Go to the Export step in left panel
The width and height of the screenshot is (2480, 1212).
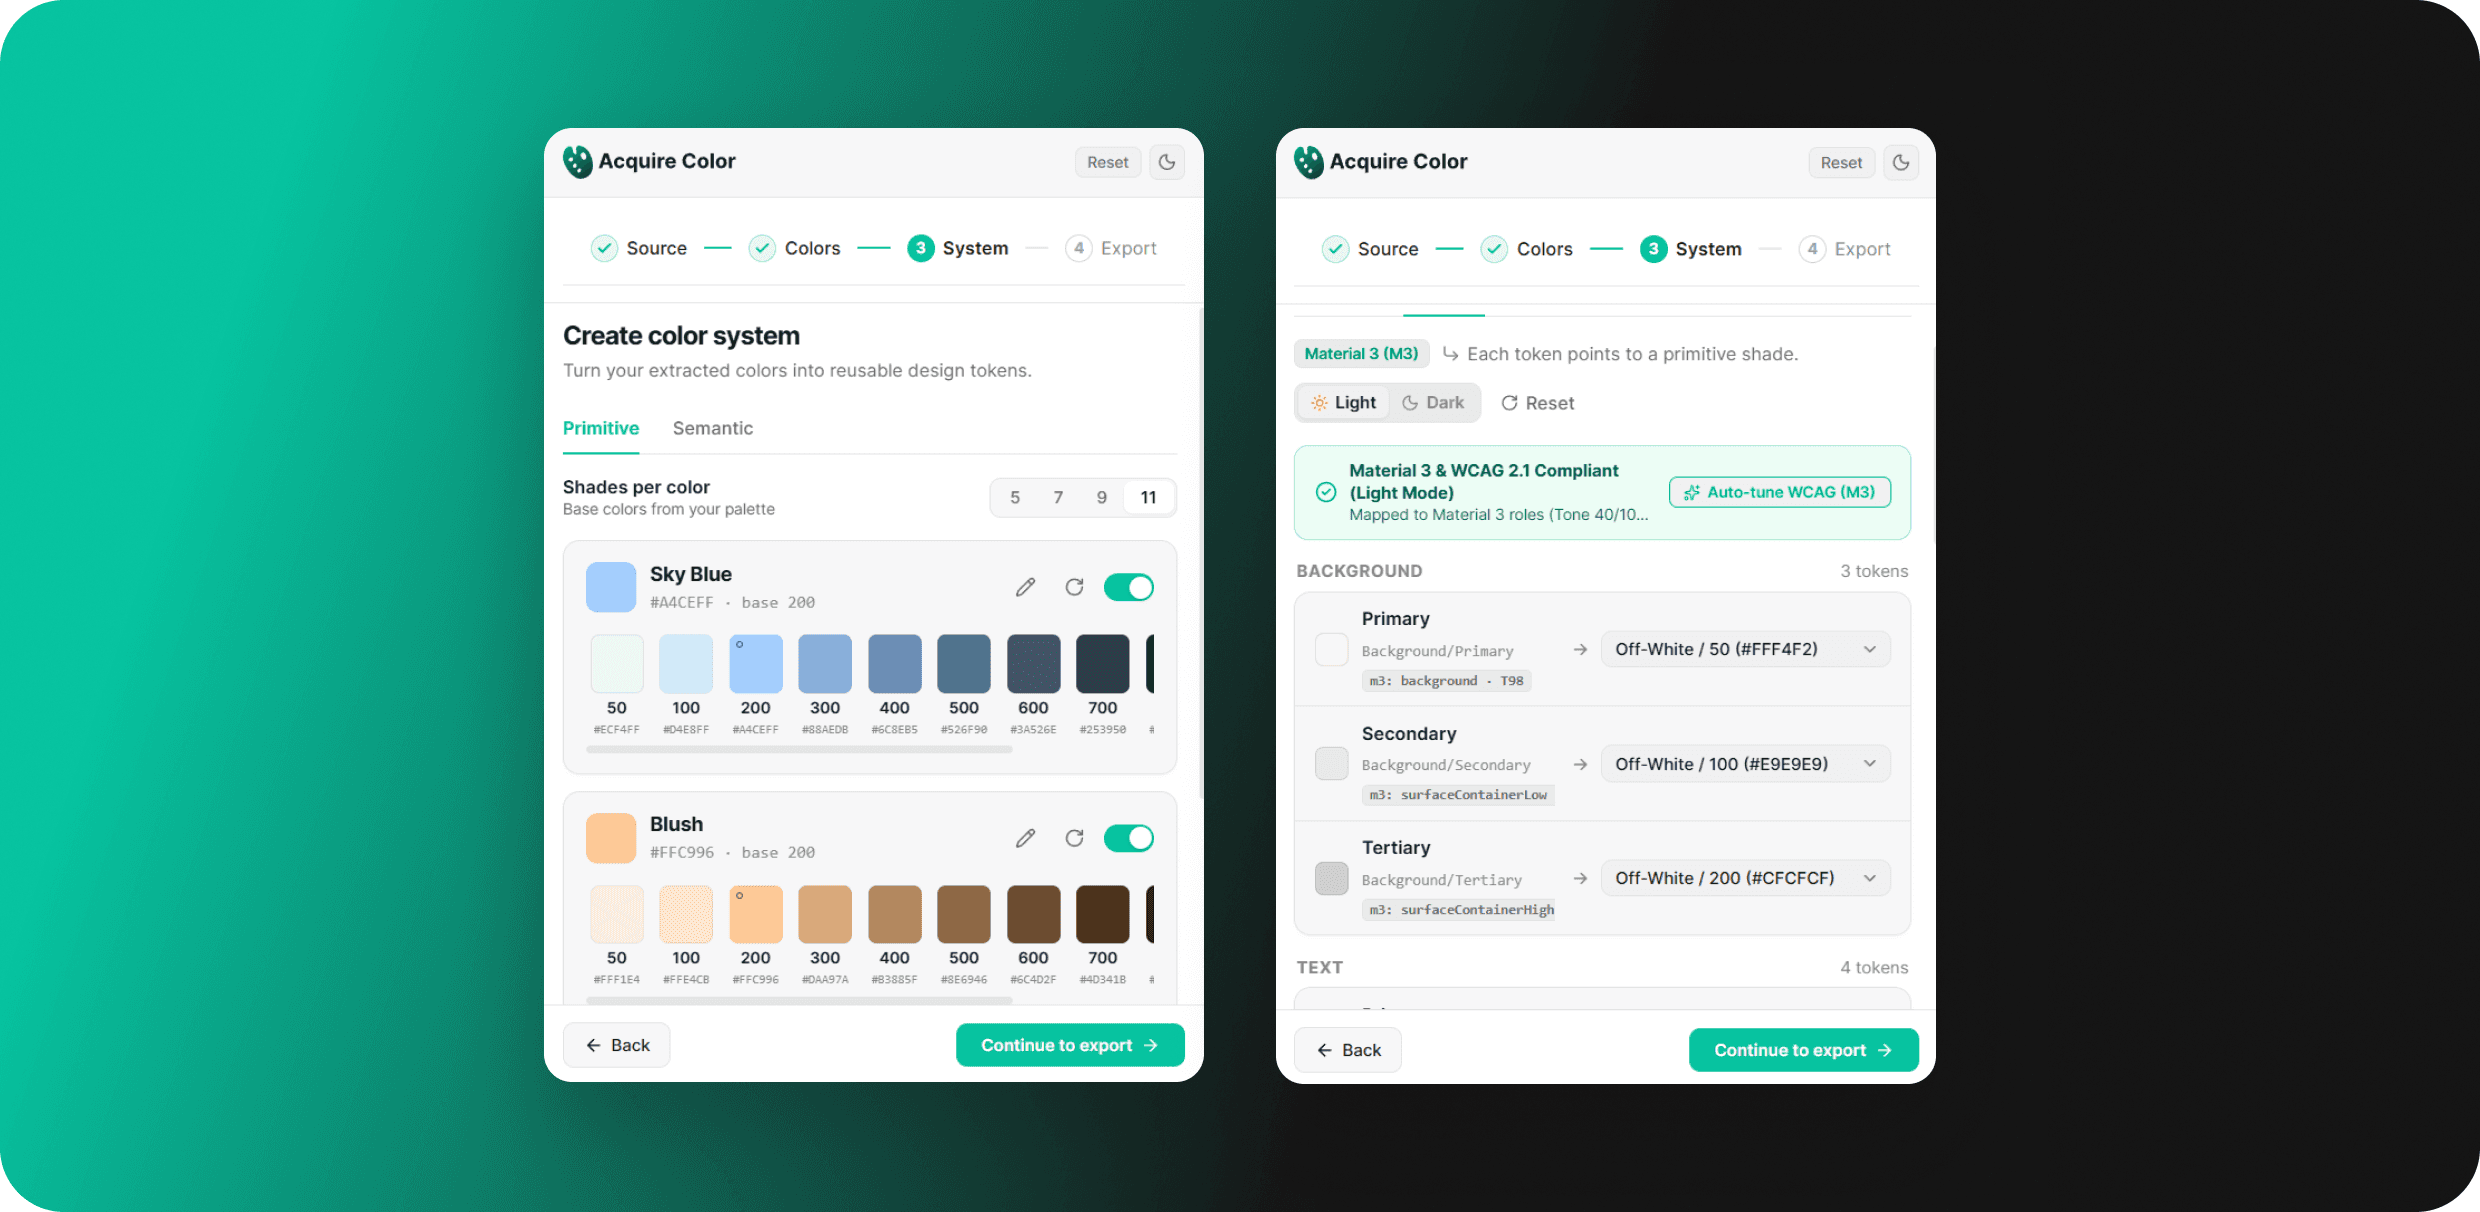point(1111,248)
